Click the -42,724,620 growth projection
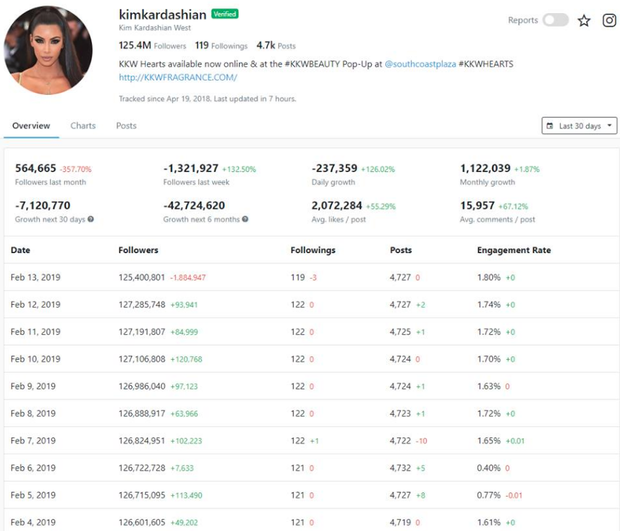The image size is (620, 531). (194, 206)
